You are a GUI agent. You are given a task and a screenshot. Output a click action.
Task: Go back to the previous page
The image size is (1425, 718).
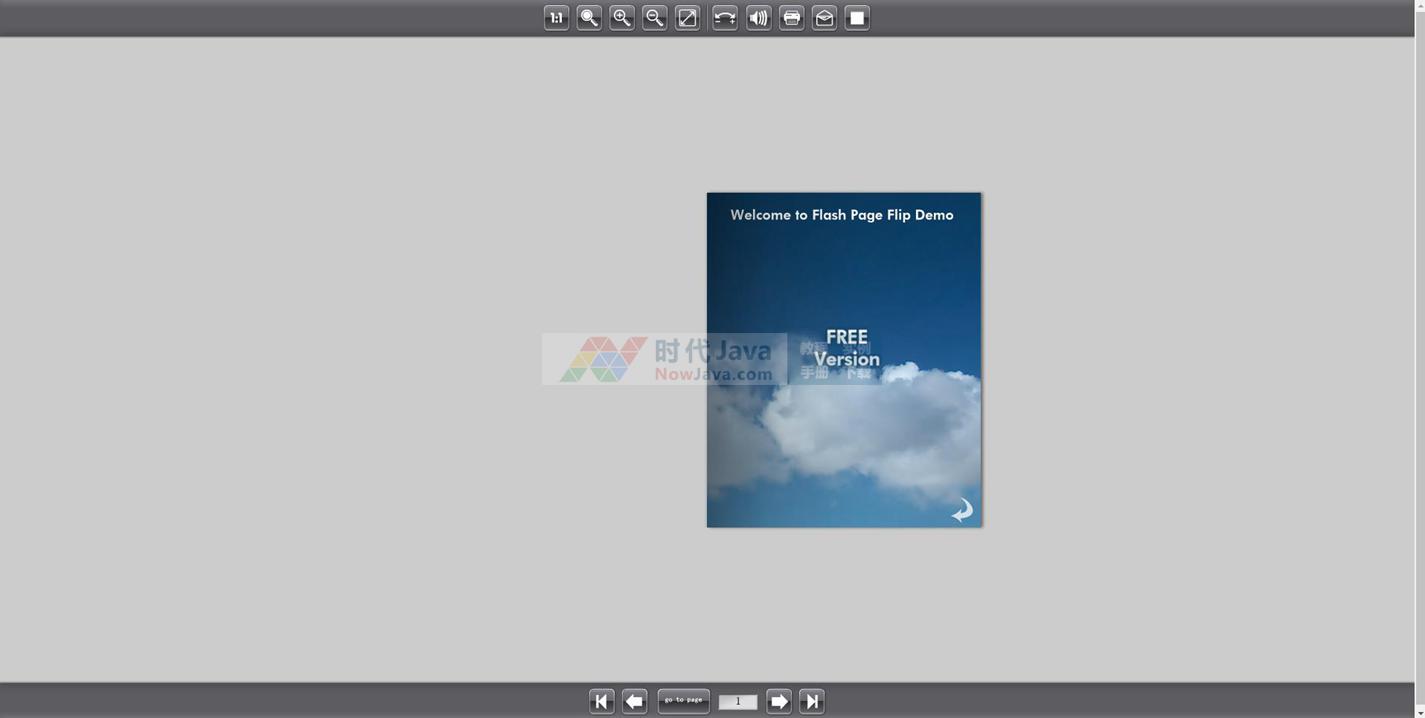tap(634, 702)
